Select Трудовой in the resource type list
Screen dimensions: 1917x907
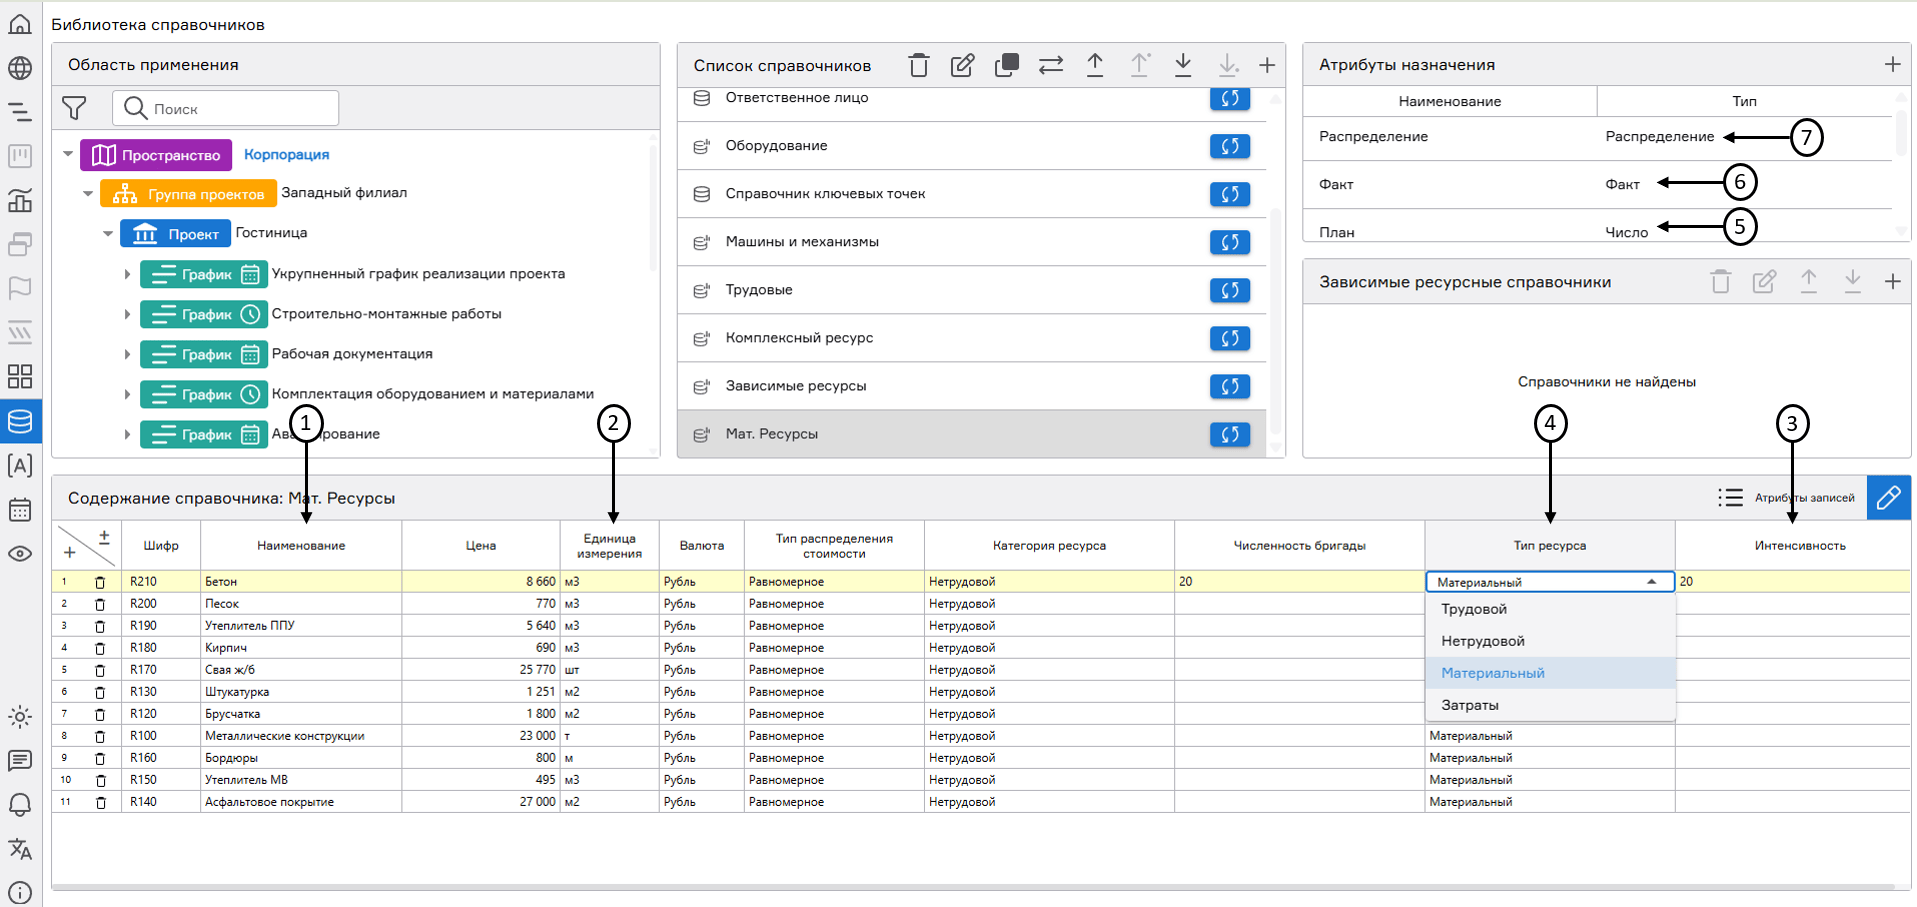pyautogui.click(x=1474, y=609)
